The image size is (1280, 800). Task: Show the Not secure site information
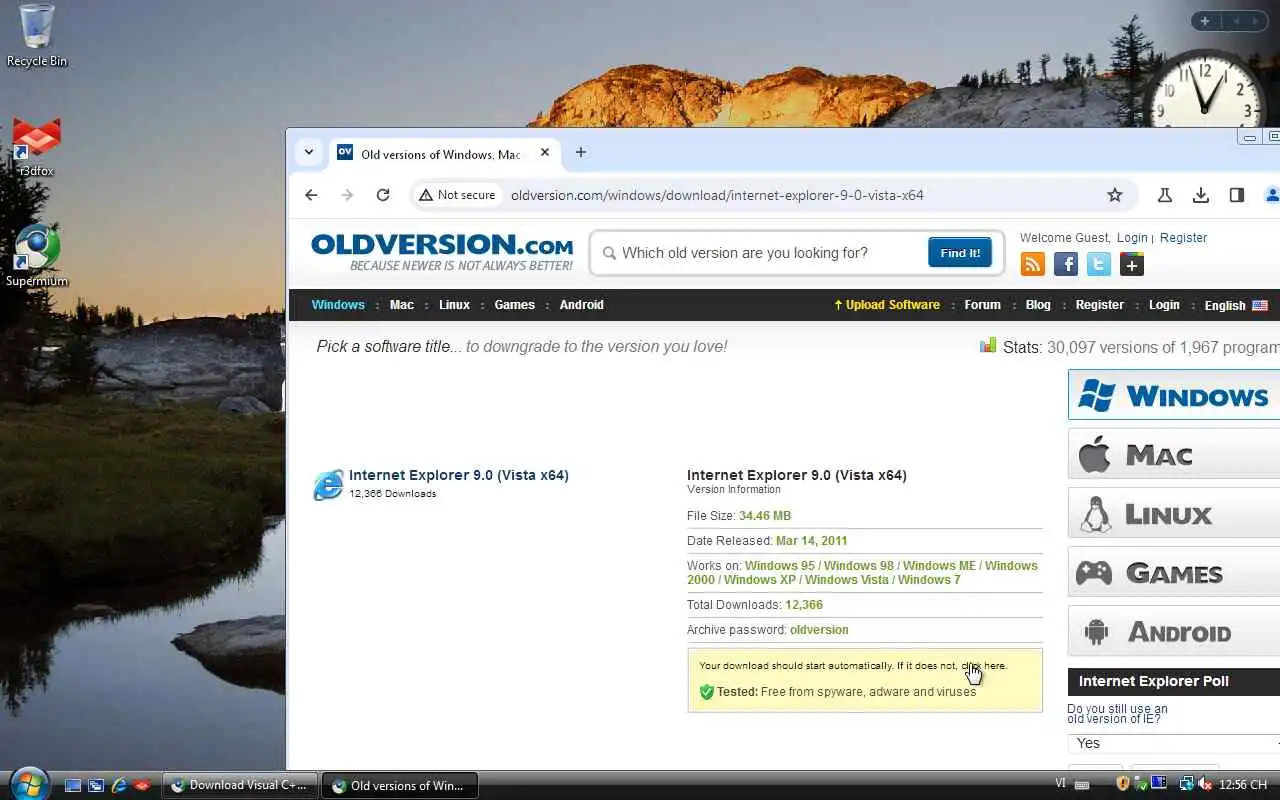pos(457,195)
